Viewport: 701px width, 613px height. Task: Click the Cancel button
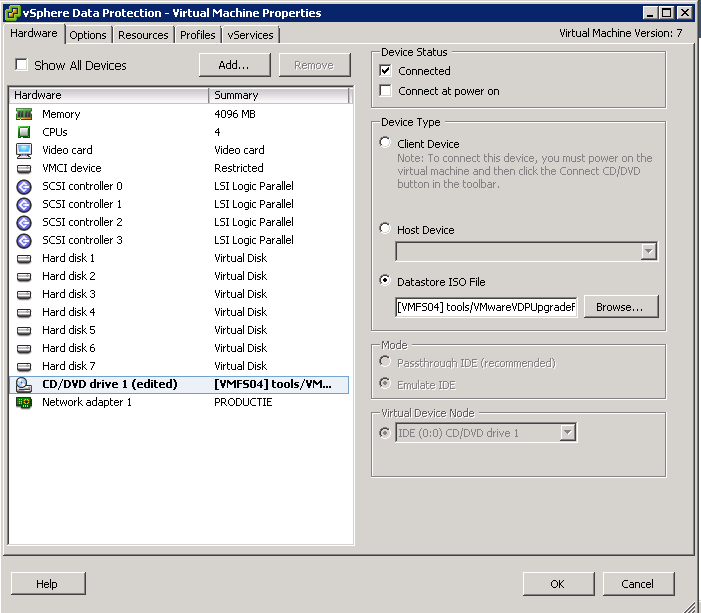click(x=638, y=584)
